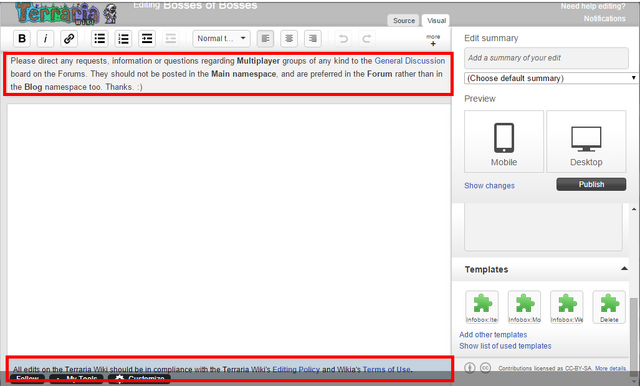Click Customize in the bottom bar
The width and height of the screenshot is (640, 386).
click(140, 379)
